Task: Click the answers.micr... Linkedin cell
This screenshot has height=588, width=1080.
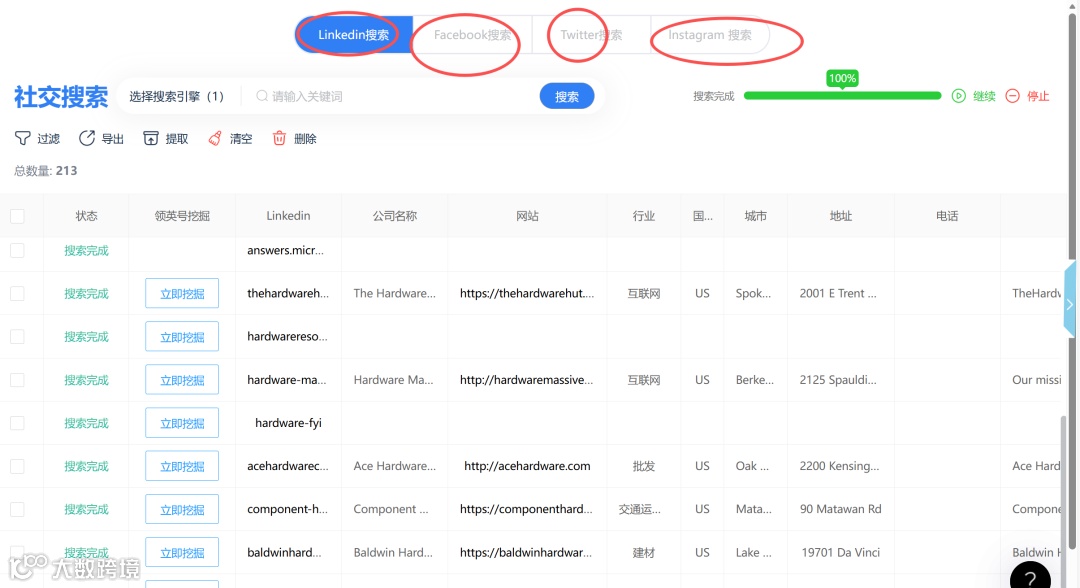Action: 286,251
